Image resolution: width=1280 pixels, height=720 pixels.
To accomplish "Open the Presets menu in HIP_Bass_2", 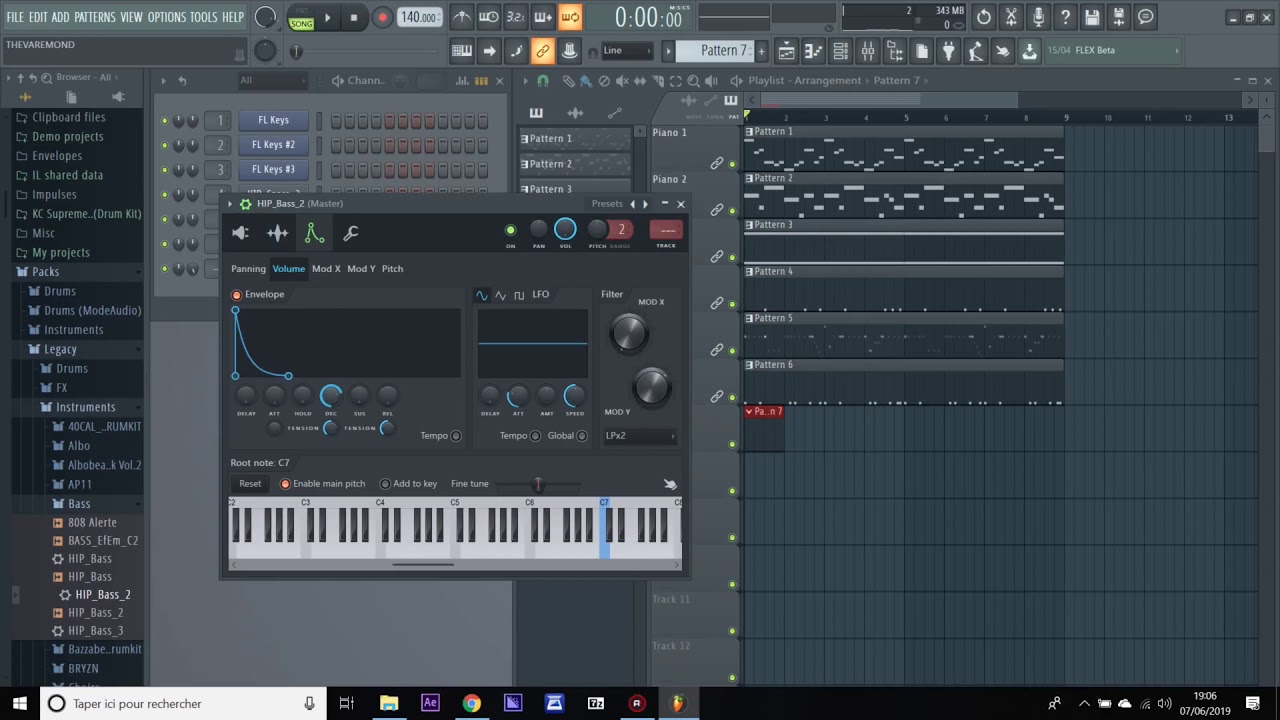I will pyautogui.click(x=607, y=204).
